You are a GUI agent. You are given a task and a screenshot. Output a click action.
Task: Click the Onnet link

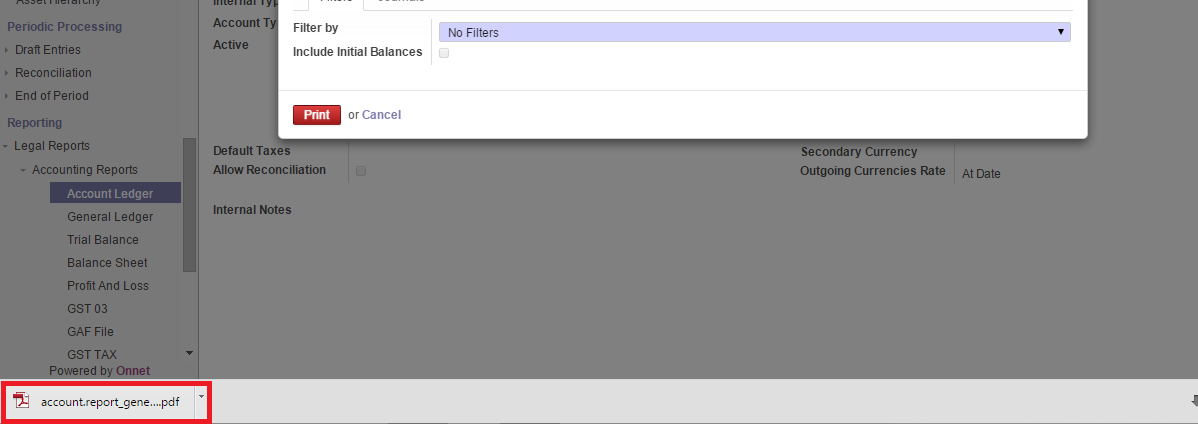133,371
